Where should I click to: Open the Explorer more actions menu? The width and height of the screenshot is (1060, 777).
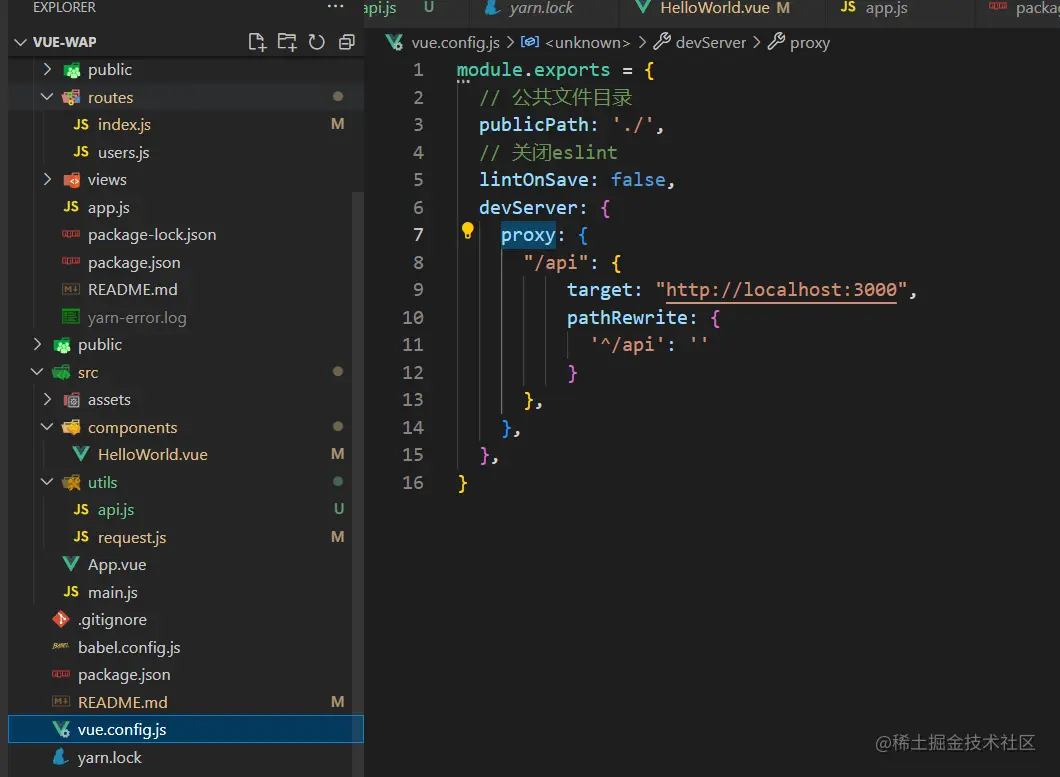pos(335,8)
